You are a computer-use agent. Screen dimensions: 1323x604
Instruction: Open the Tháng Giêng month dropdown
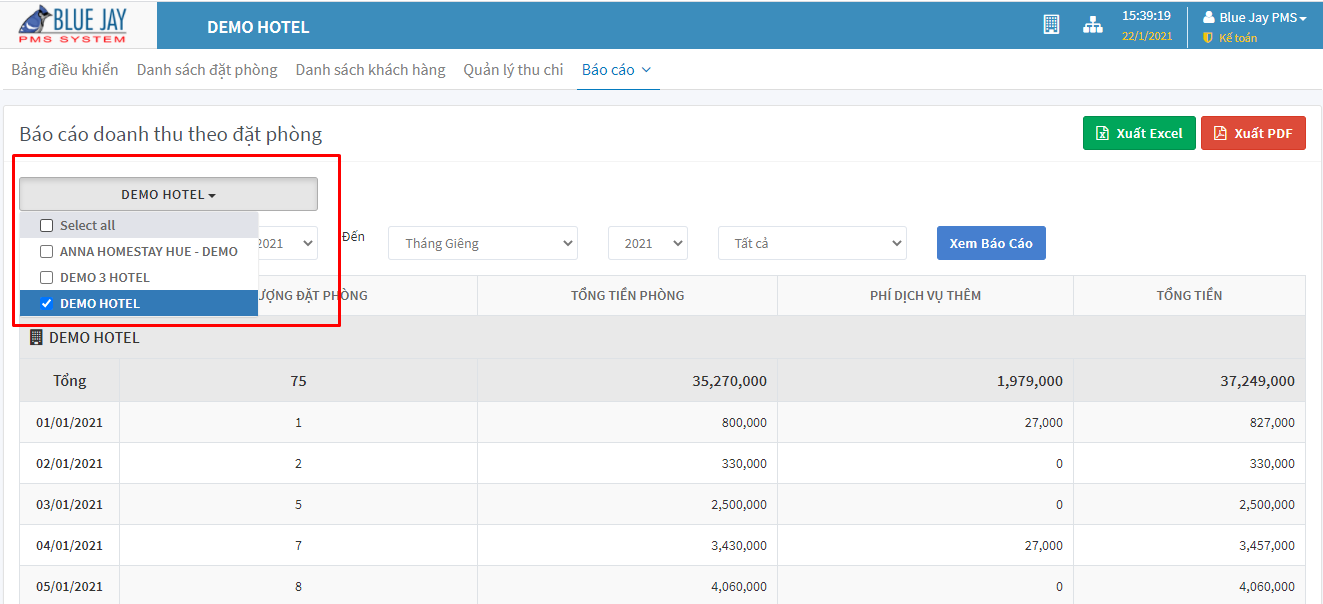click(x=483, y=243)
